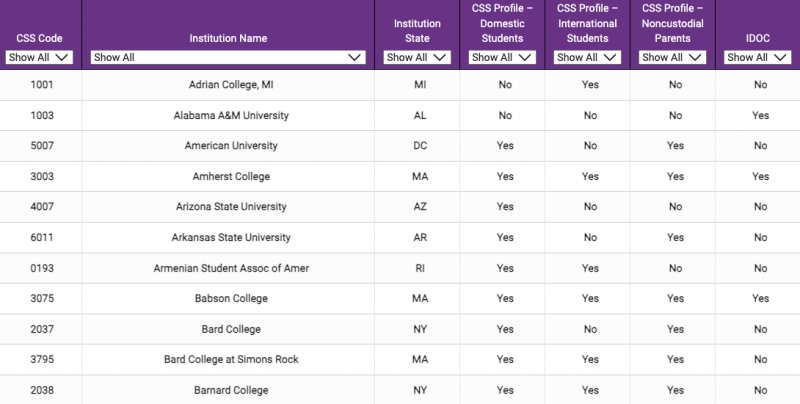This screenshot has height=404, width=800.
Task: Open the CSS Code filter dropdown
Action: tap(39, 57)
